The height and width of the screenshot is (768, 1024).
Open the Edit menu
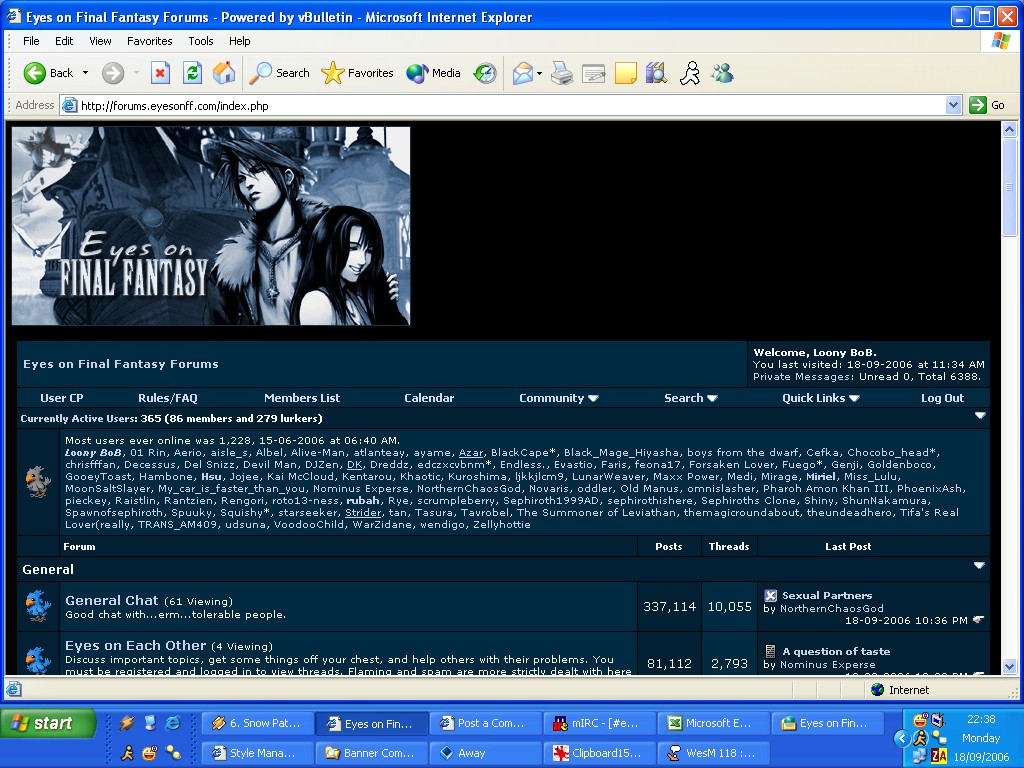[x=64, y=41]
